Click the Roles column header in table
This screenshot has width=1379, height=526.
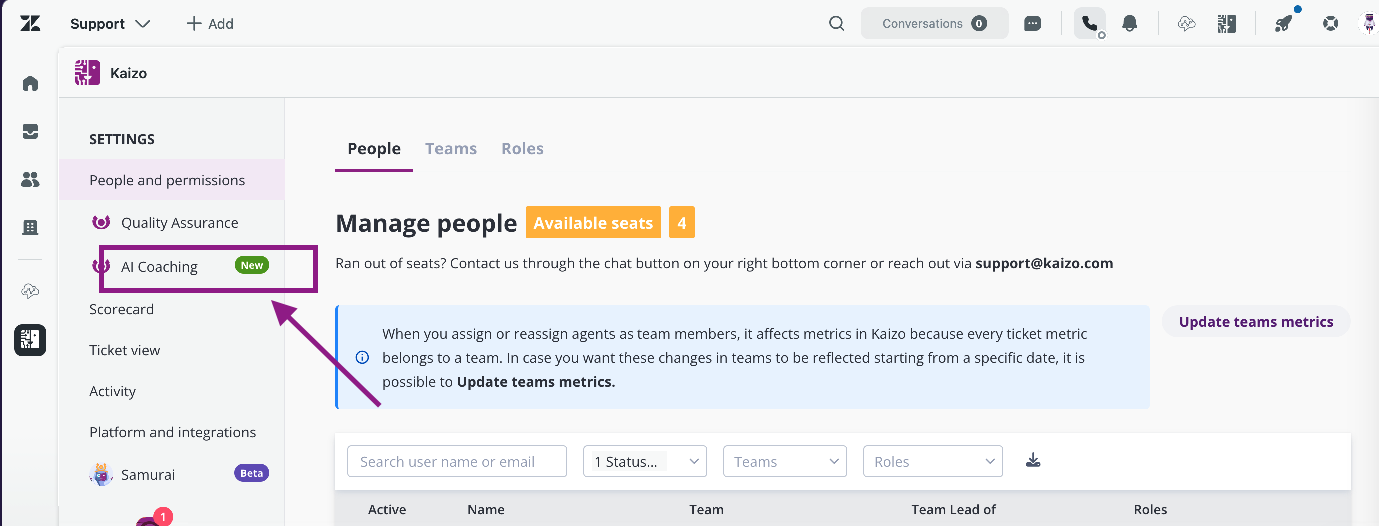(1151, 509)
